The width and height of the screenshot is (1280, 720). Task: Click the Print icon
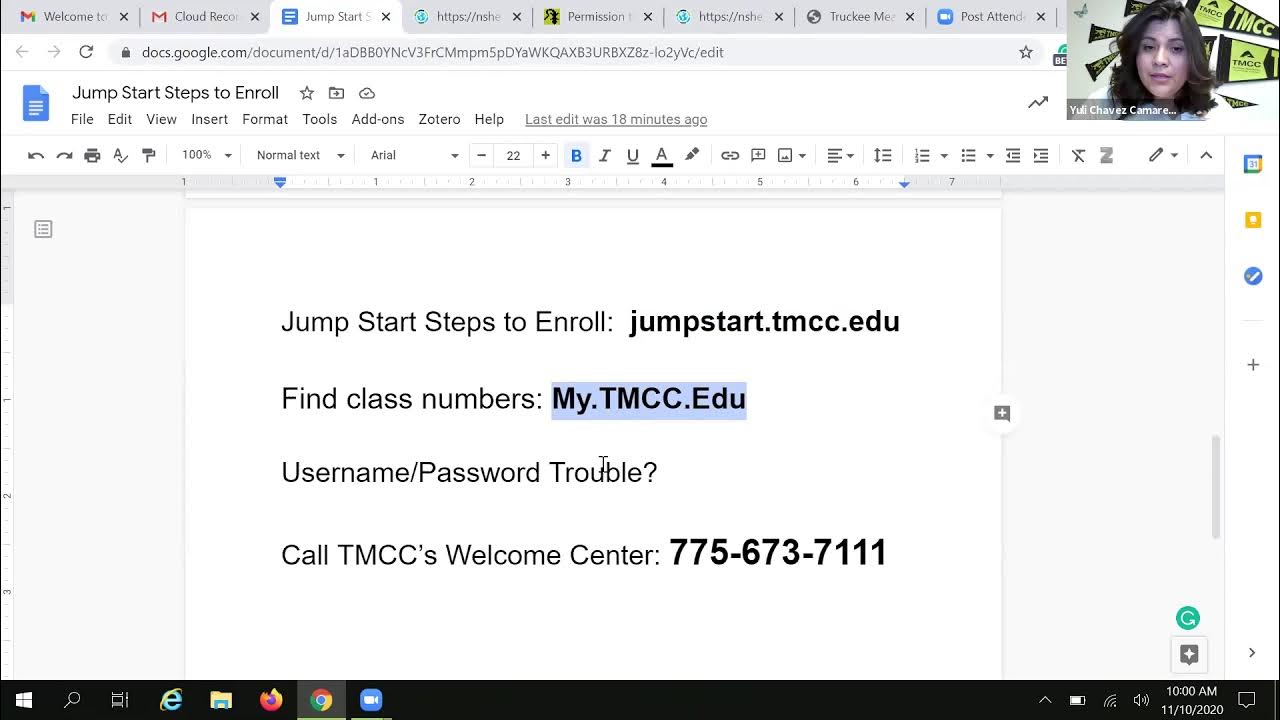[x=92, y=155]
